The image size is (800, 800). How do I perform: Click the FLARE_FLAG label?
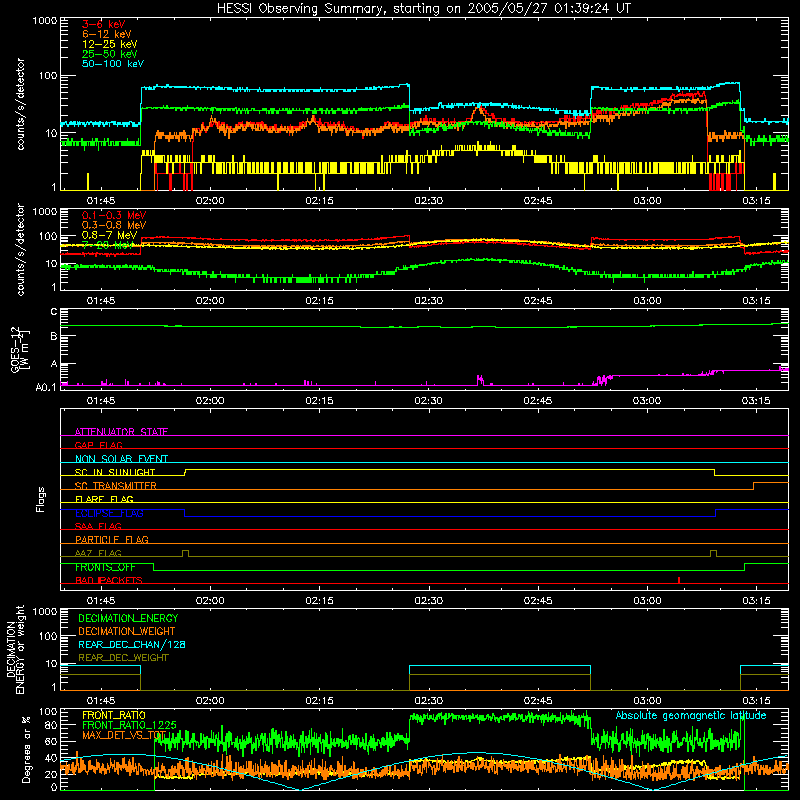click(x=104, y=499)
